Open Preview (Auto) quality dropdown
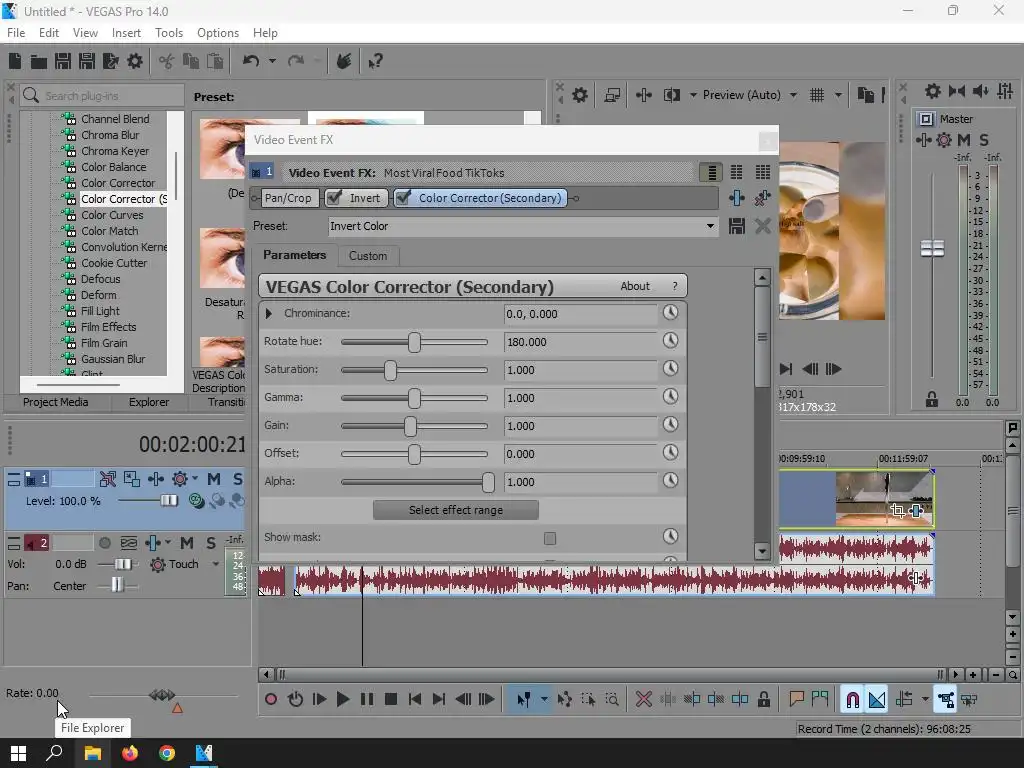 [793, 95]
